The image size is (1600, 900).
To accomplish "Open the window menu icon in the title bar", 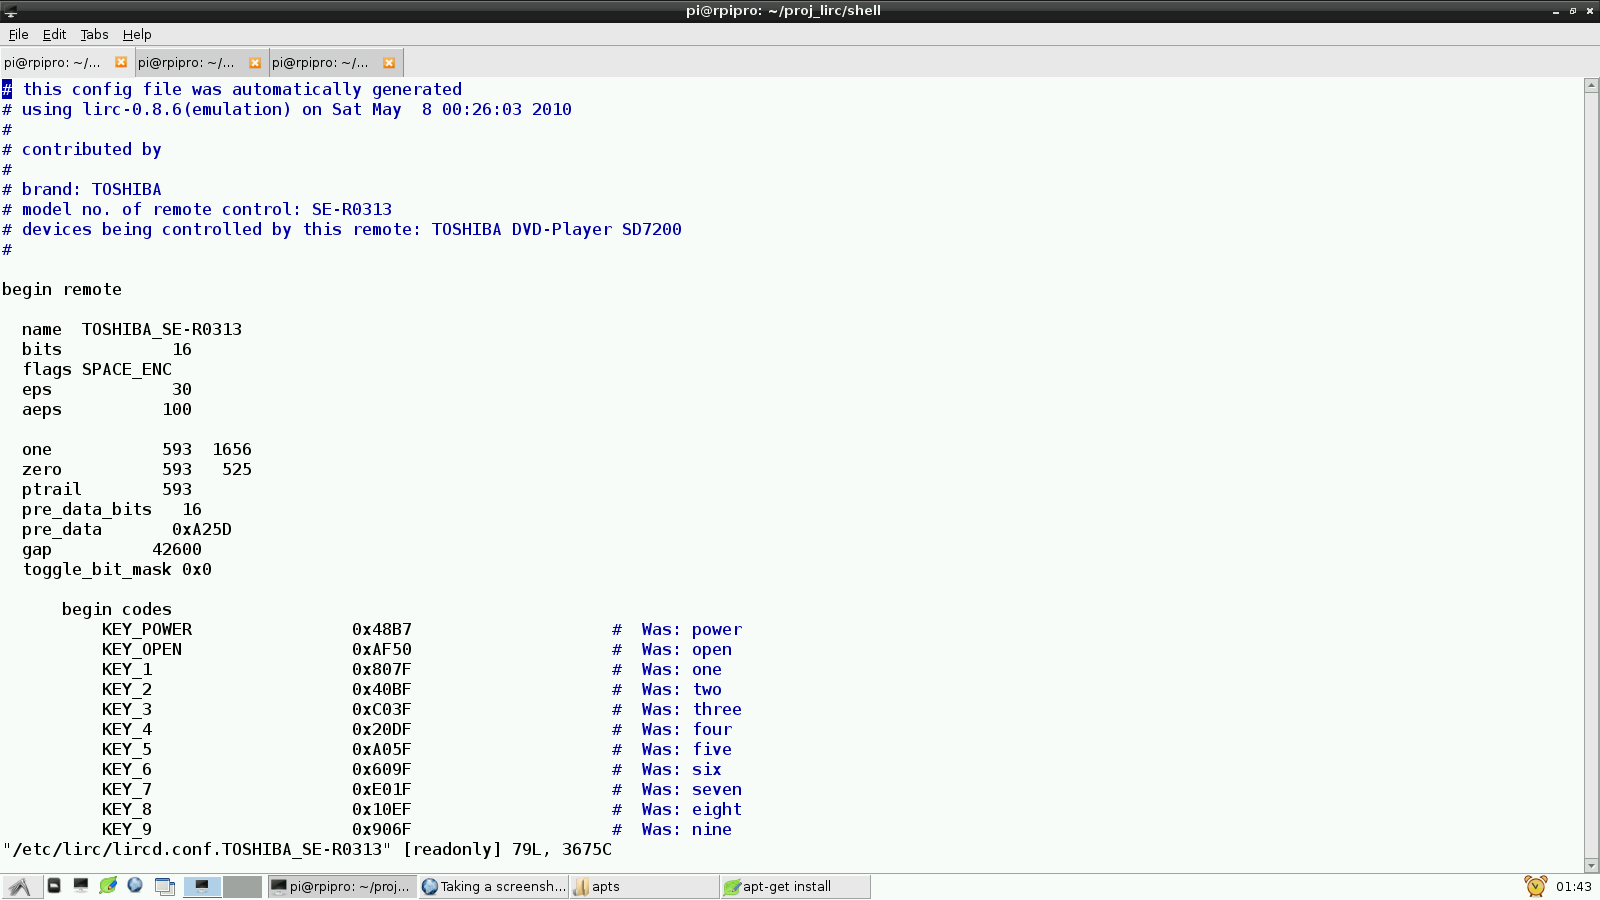I will tap(11, 11).
